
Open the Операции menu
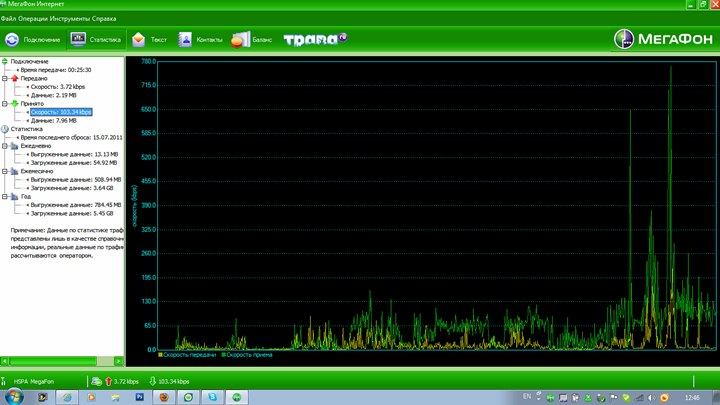33,19
